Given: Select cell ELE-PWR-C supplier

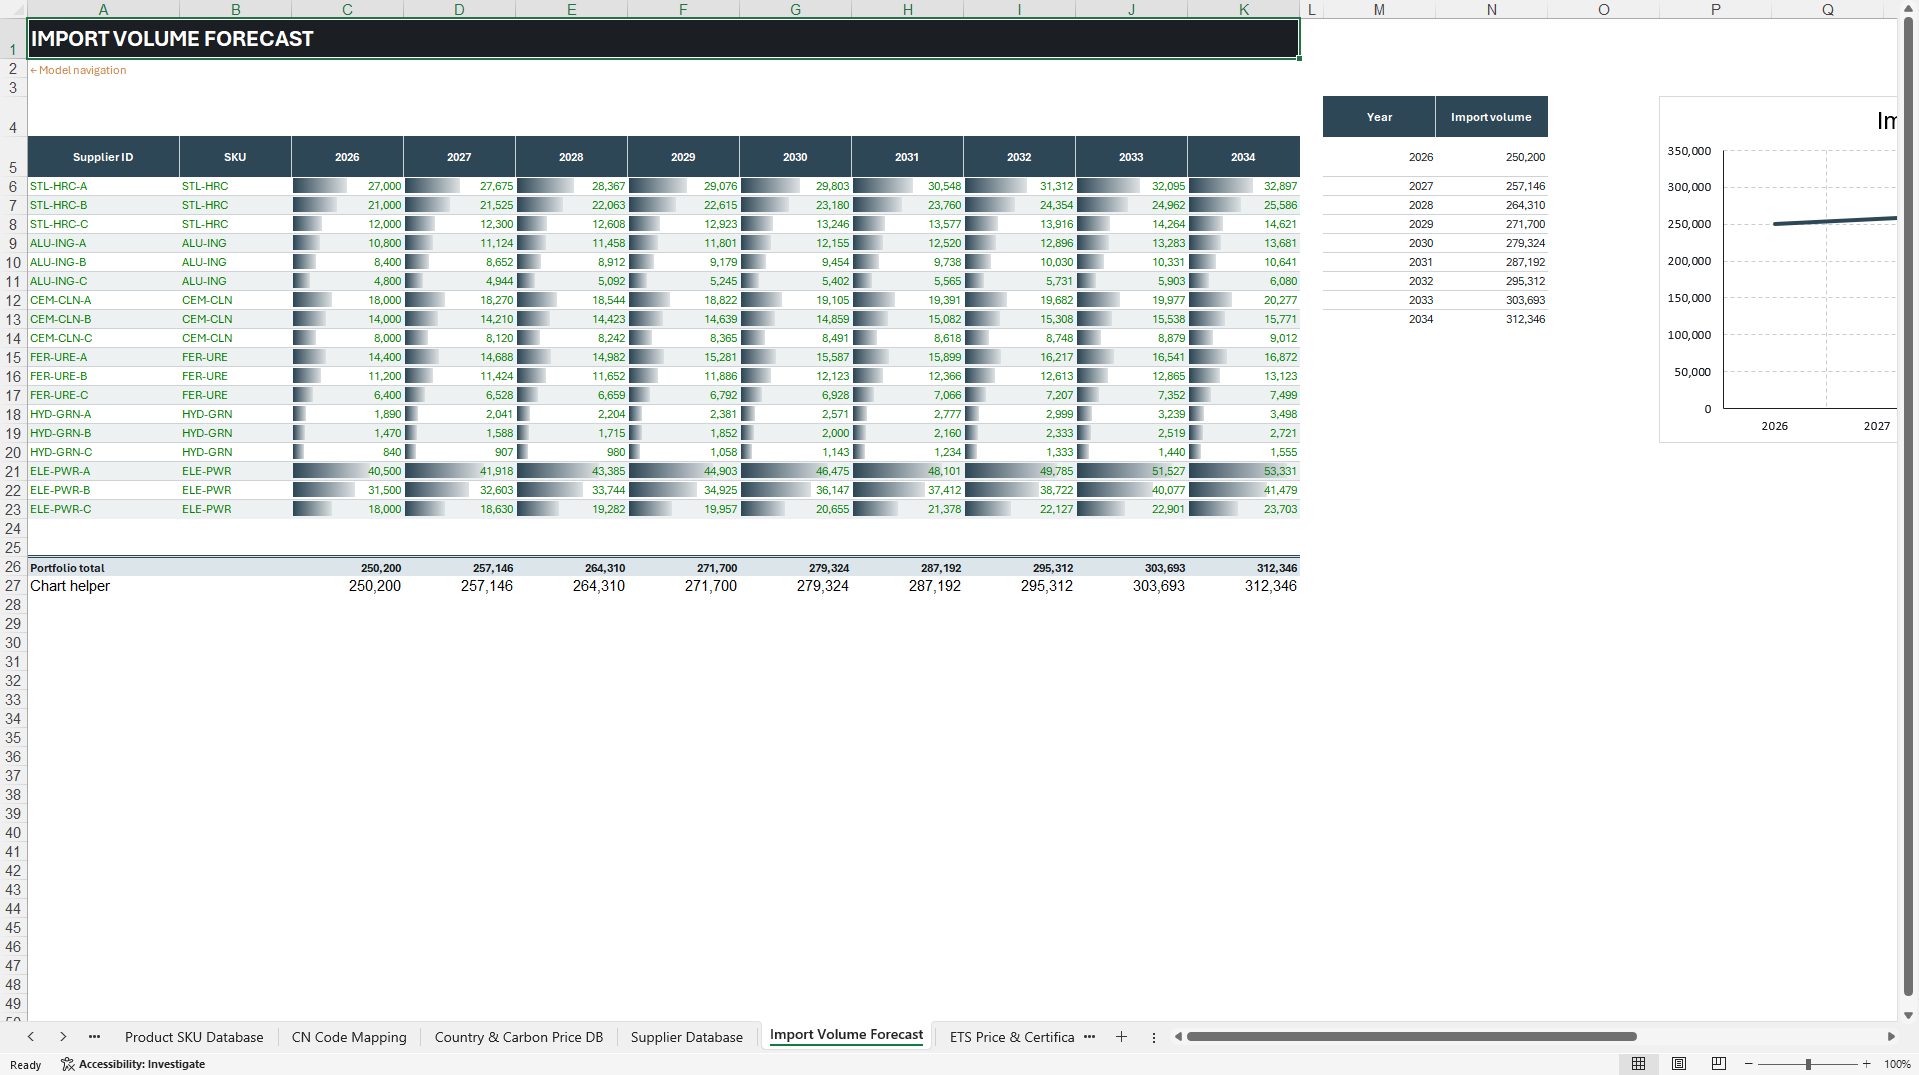Looking at the screenshot, I should (103, 509).
